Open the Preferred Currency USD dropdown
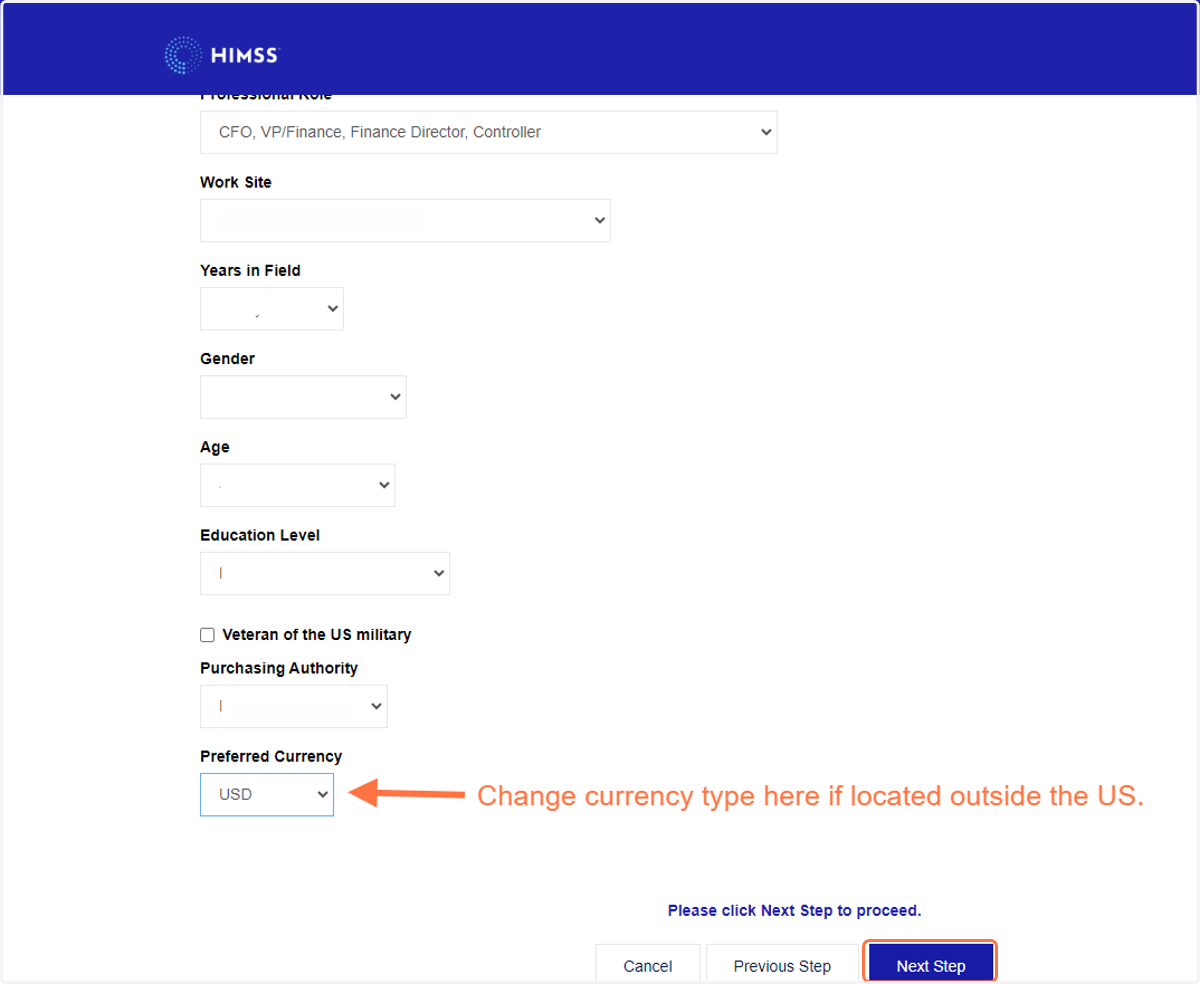Screen dimensions: 1200x984 [267, 794]
